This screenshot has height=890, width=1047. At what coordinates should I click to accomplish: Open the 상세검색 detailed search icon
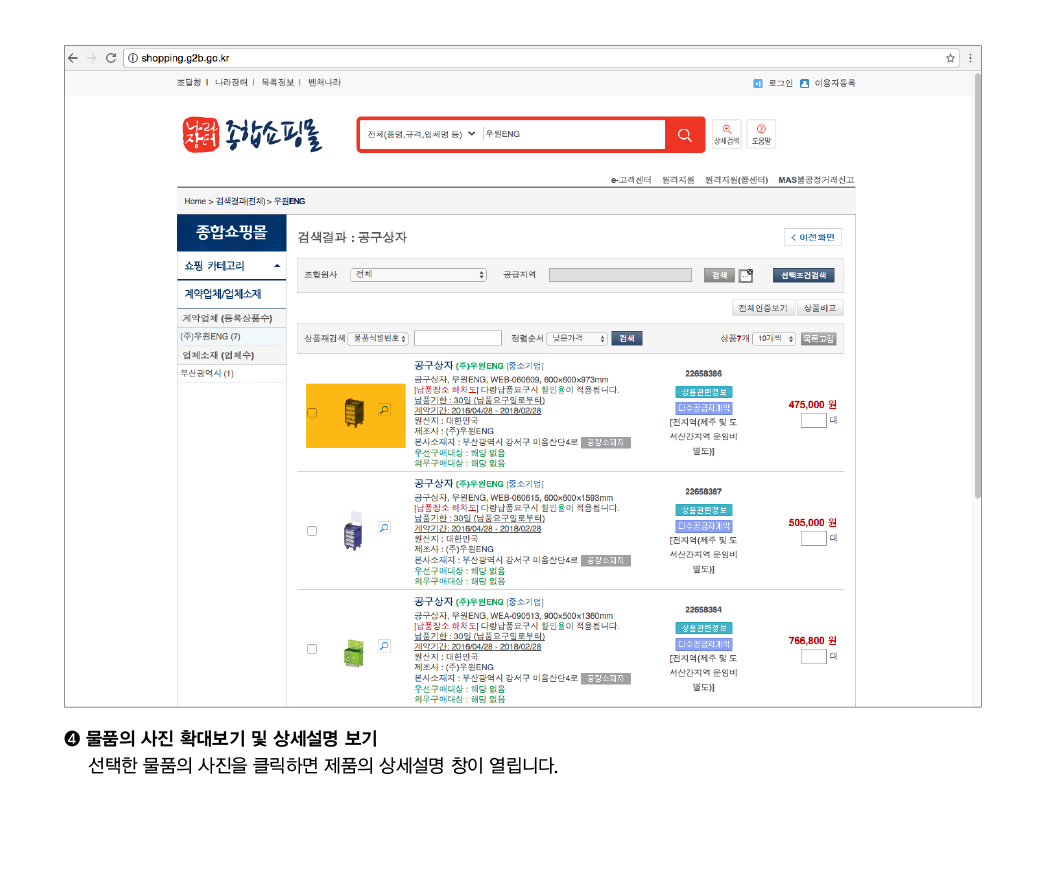tap(726, 134)
